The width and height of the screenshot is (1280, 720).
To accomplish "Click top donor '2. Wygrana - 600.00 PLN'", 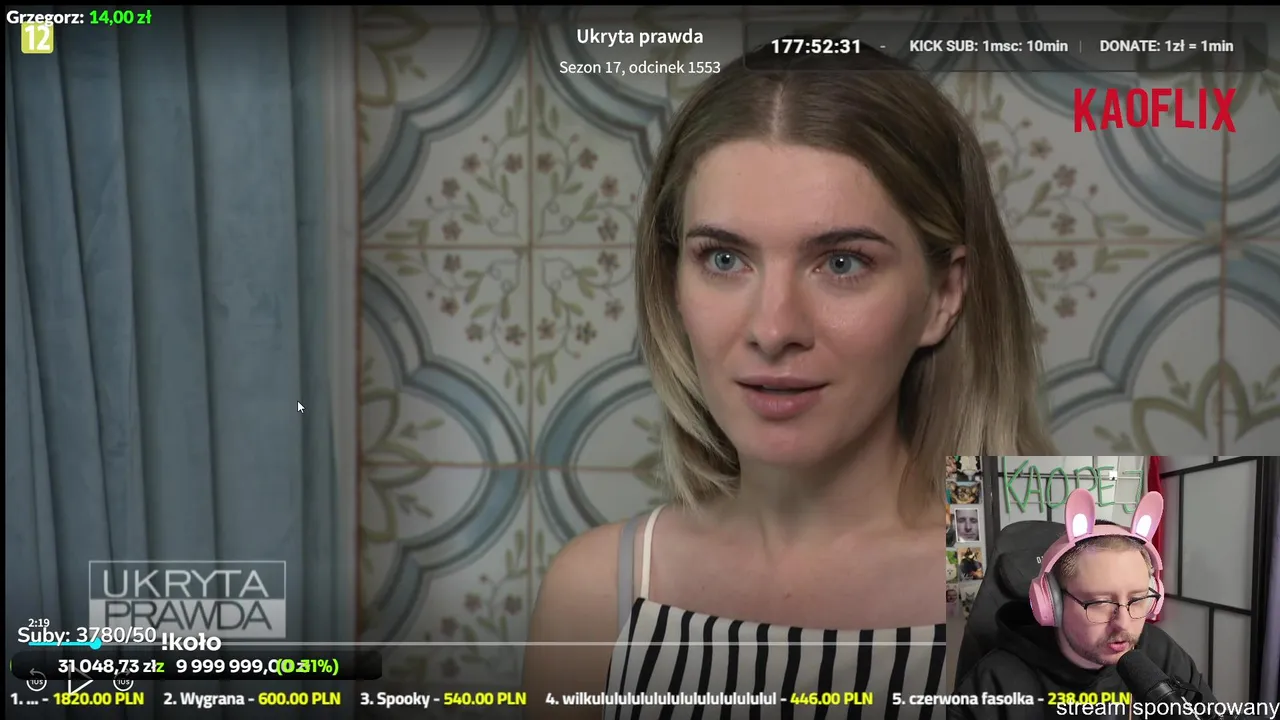I will point(252,699).
